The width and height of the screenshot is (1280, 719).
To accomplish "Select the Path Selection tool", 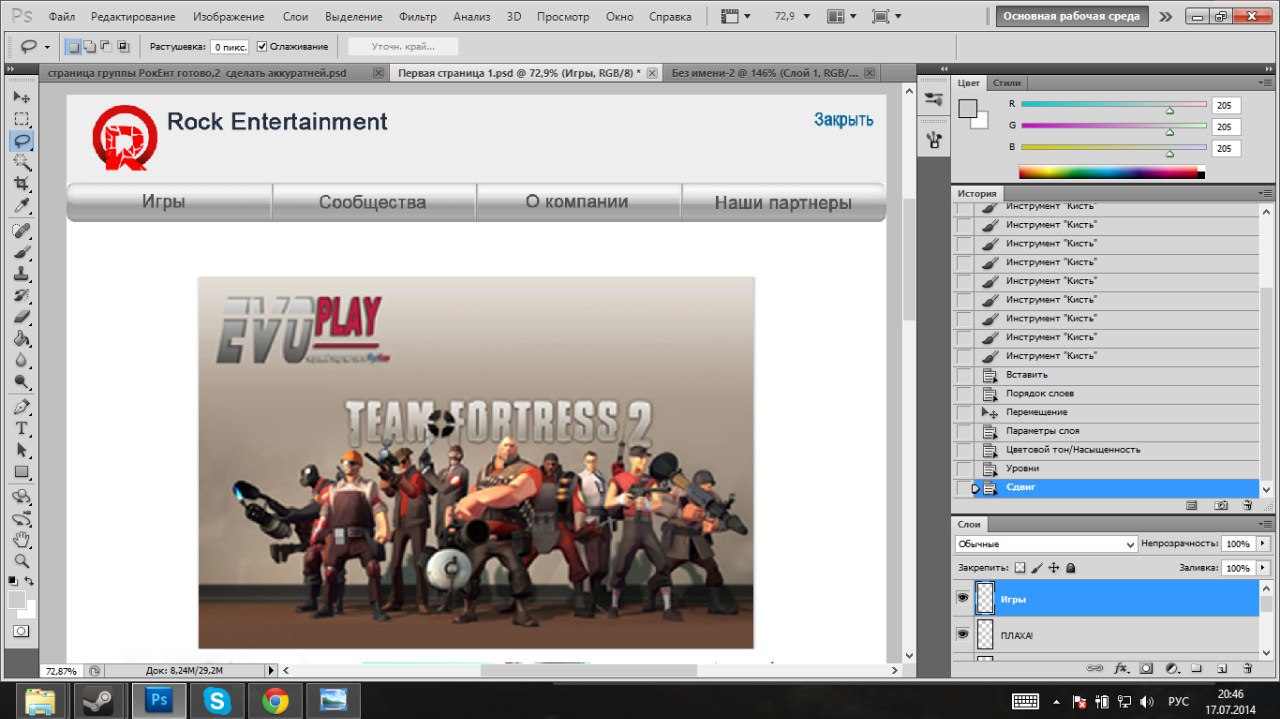I will coord(21,451).
